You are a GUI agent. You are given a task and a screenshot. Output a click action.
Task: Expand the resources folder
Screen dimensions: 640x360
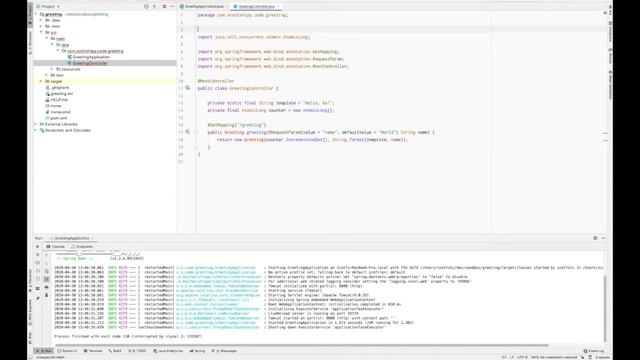(x=52, y=69)
